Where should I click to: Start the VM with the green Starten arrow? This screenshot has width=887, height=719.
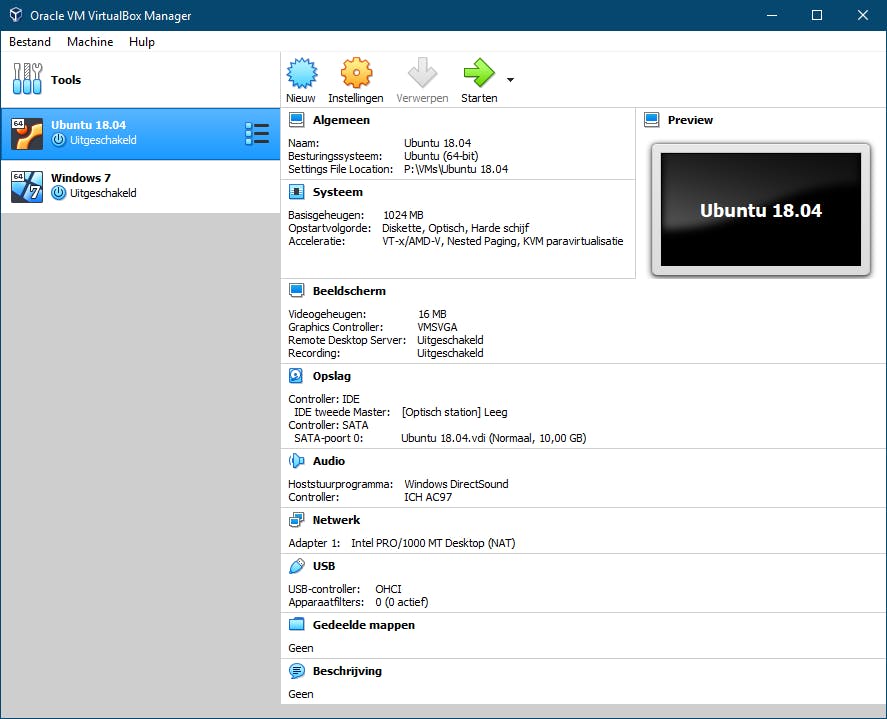point(479,73)
